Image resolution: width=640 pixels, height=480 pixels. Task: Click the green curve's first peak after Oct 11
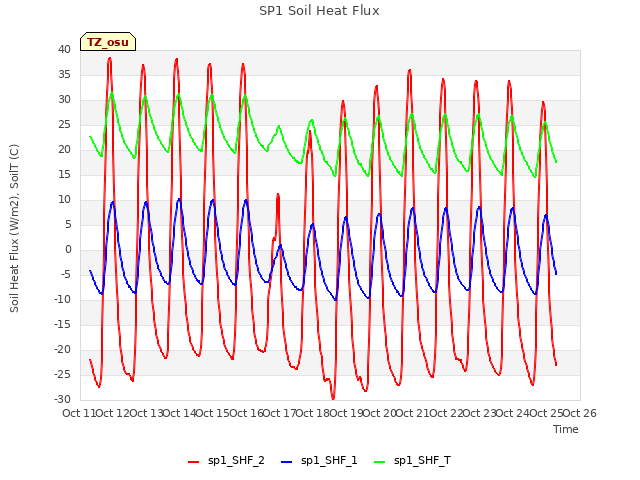pos(112,94)
